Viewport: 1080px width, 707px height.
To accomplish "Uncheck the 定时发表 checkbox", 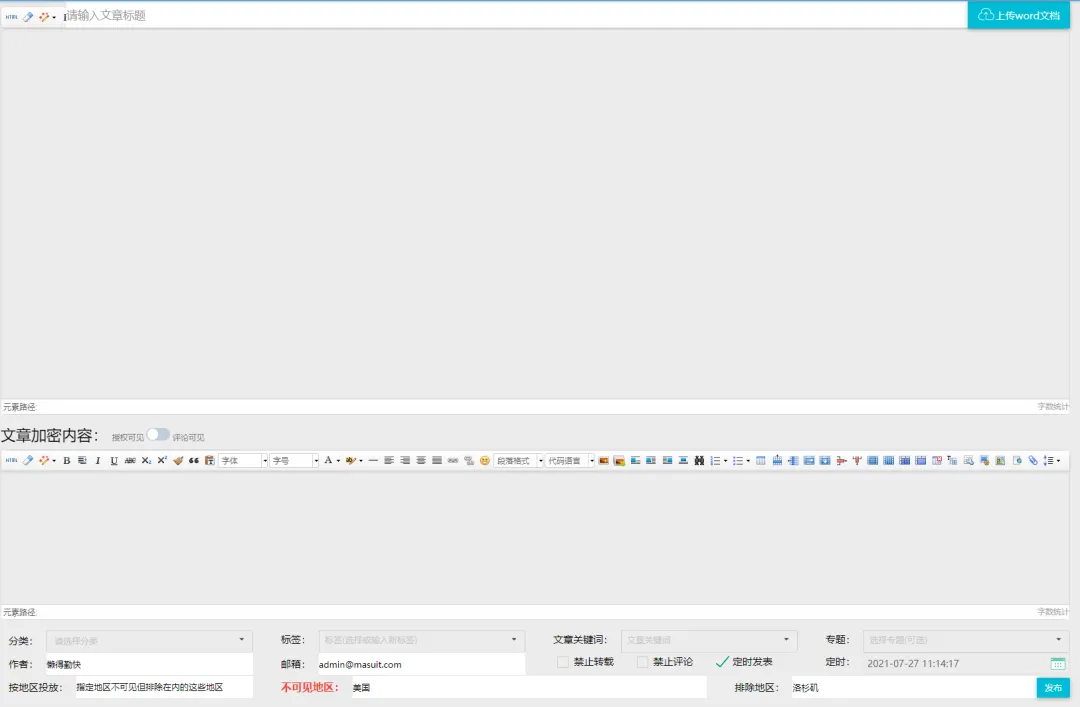I will coord(722,662).
